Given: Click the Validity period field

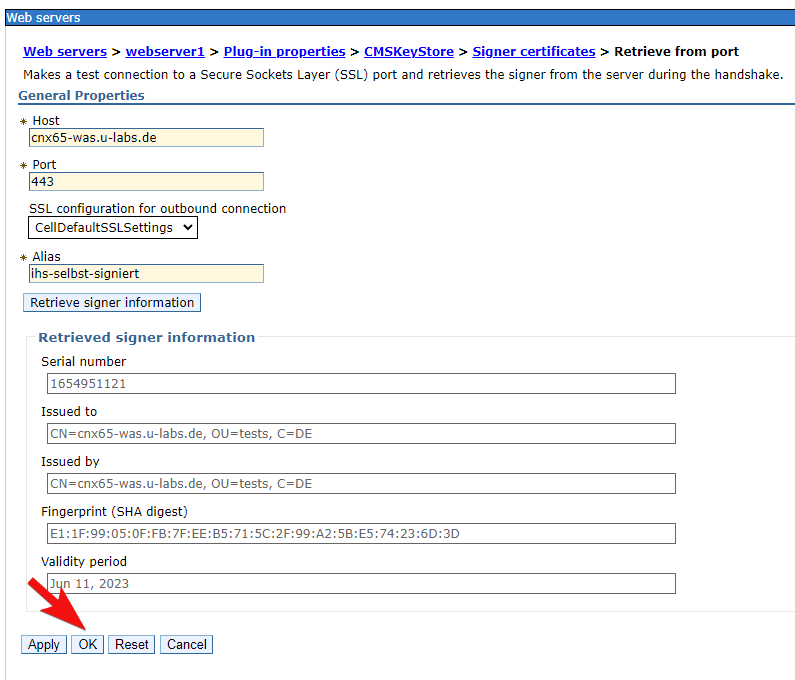Looking at the screenshot, I should click(x=360, y=584).
